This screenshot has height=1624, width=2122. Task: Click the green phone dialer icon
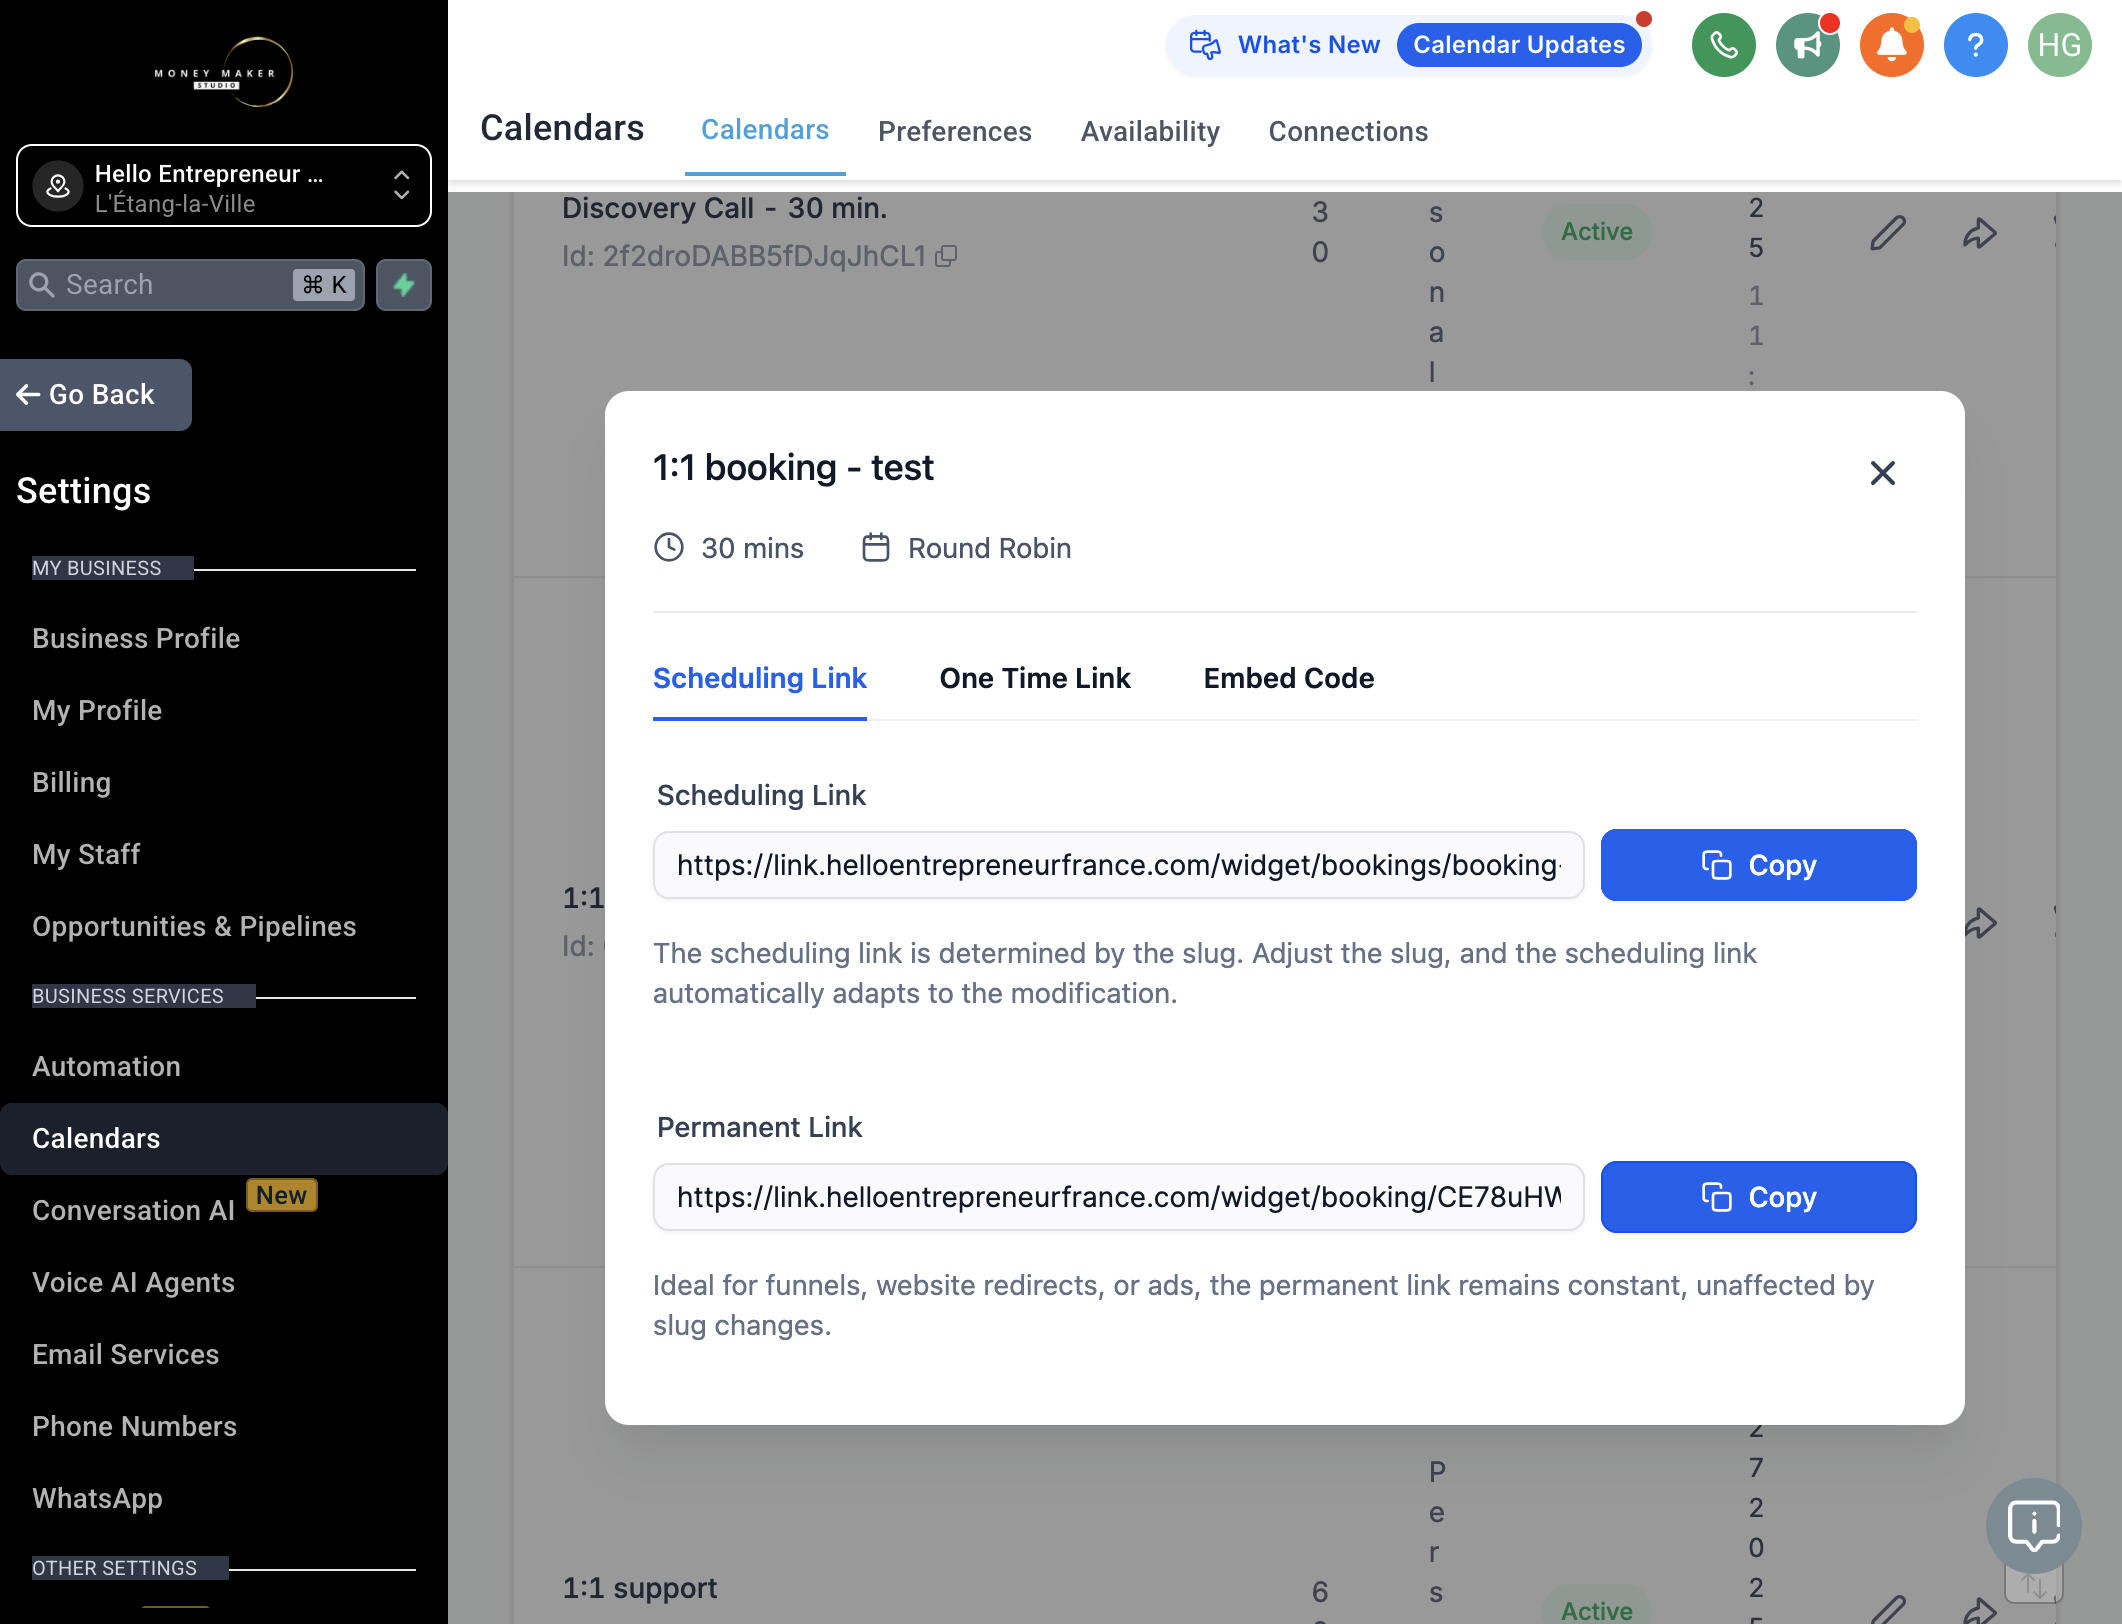tap(1723, 45)
